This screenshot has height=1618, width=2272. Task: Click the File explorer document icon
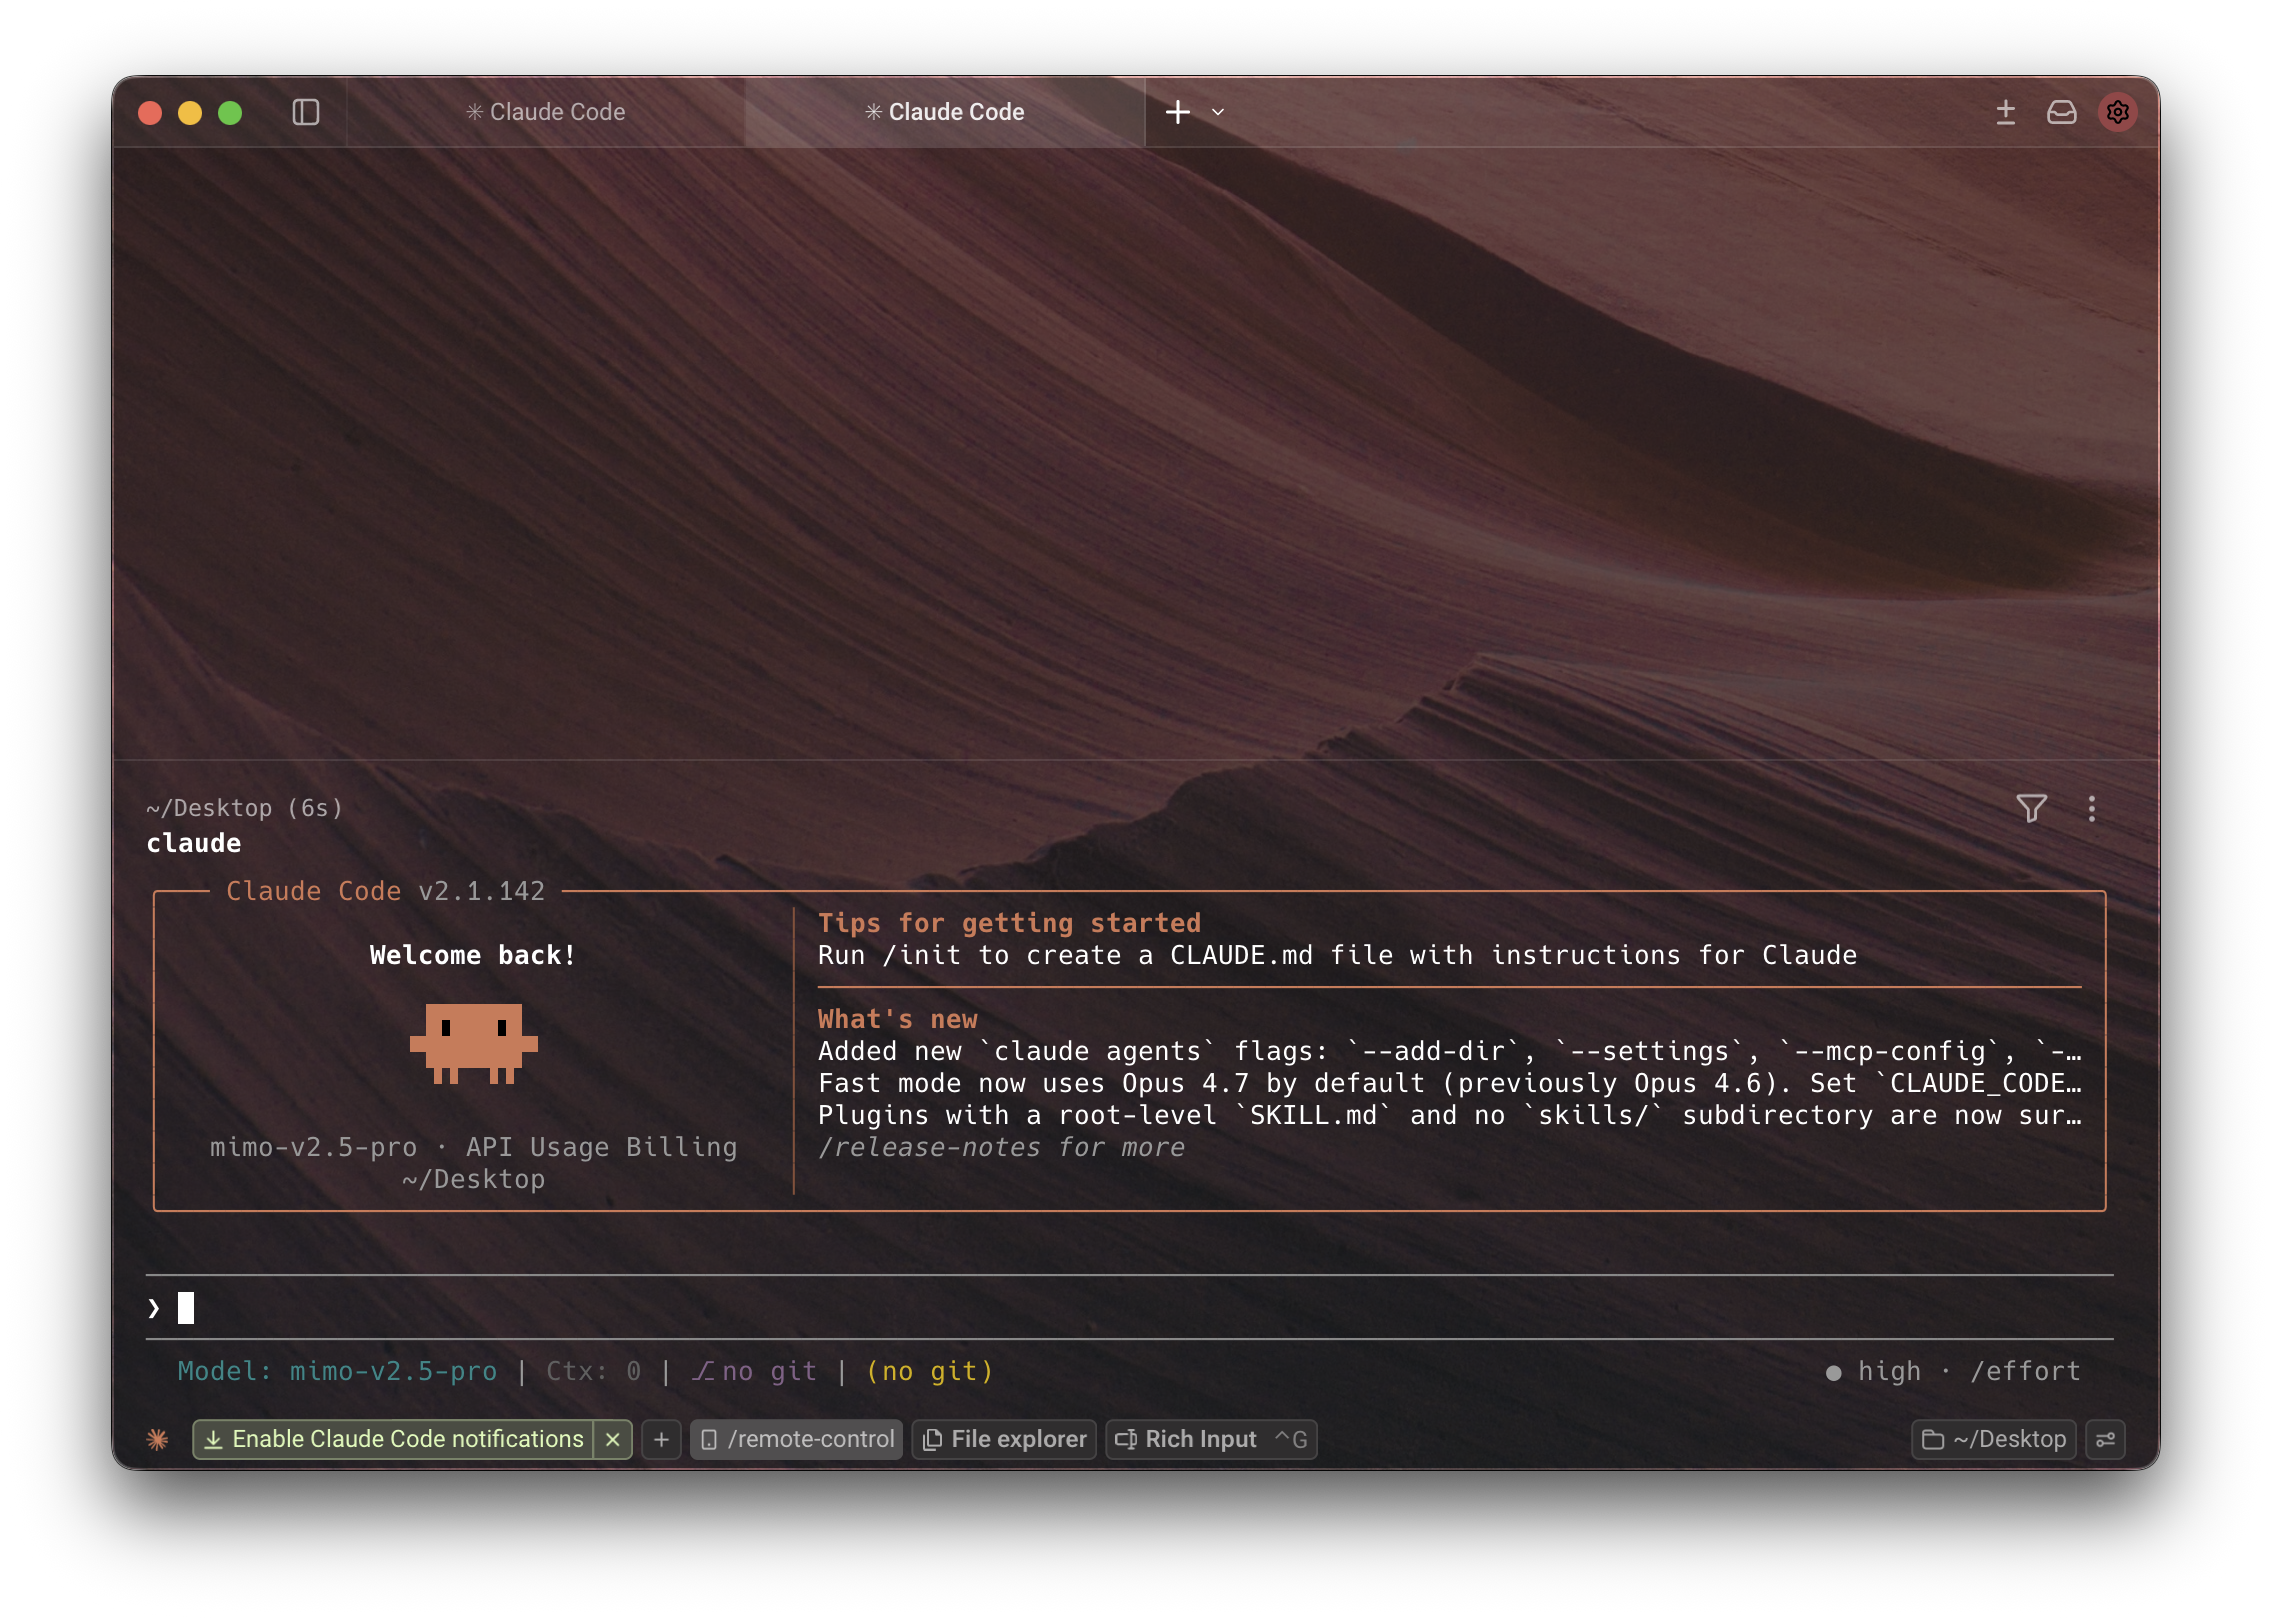click(x=932, y=1439)
